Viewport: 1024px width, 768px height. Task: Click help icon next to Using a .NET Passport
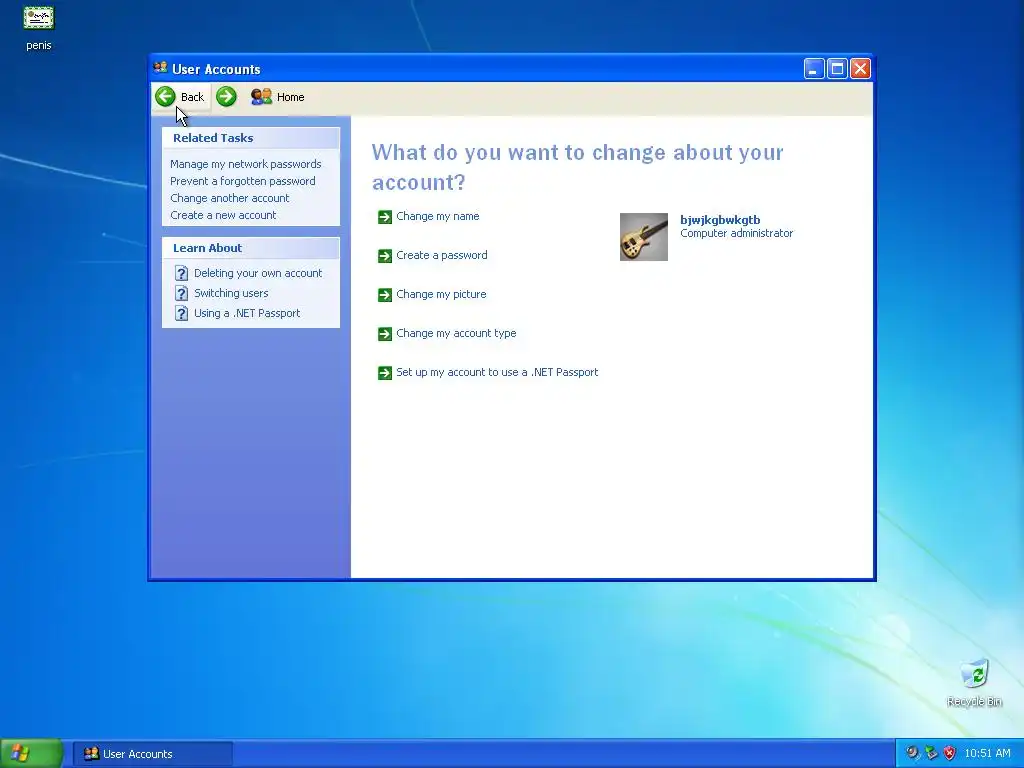tap(182, 313)
